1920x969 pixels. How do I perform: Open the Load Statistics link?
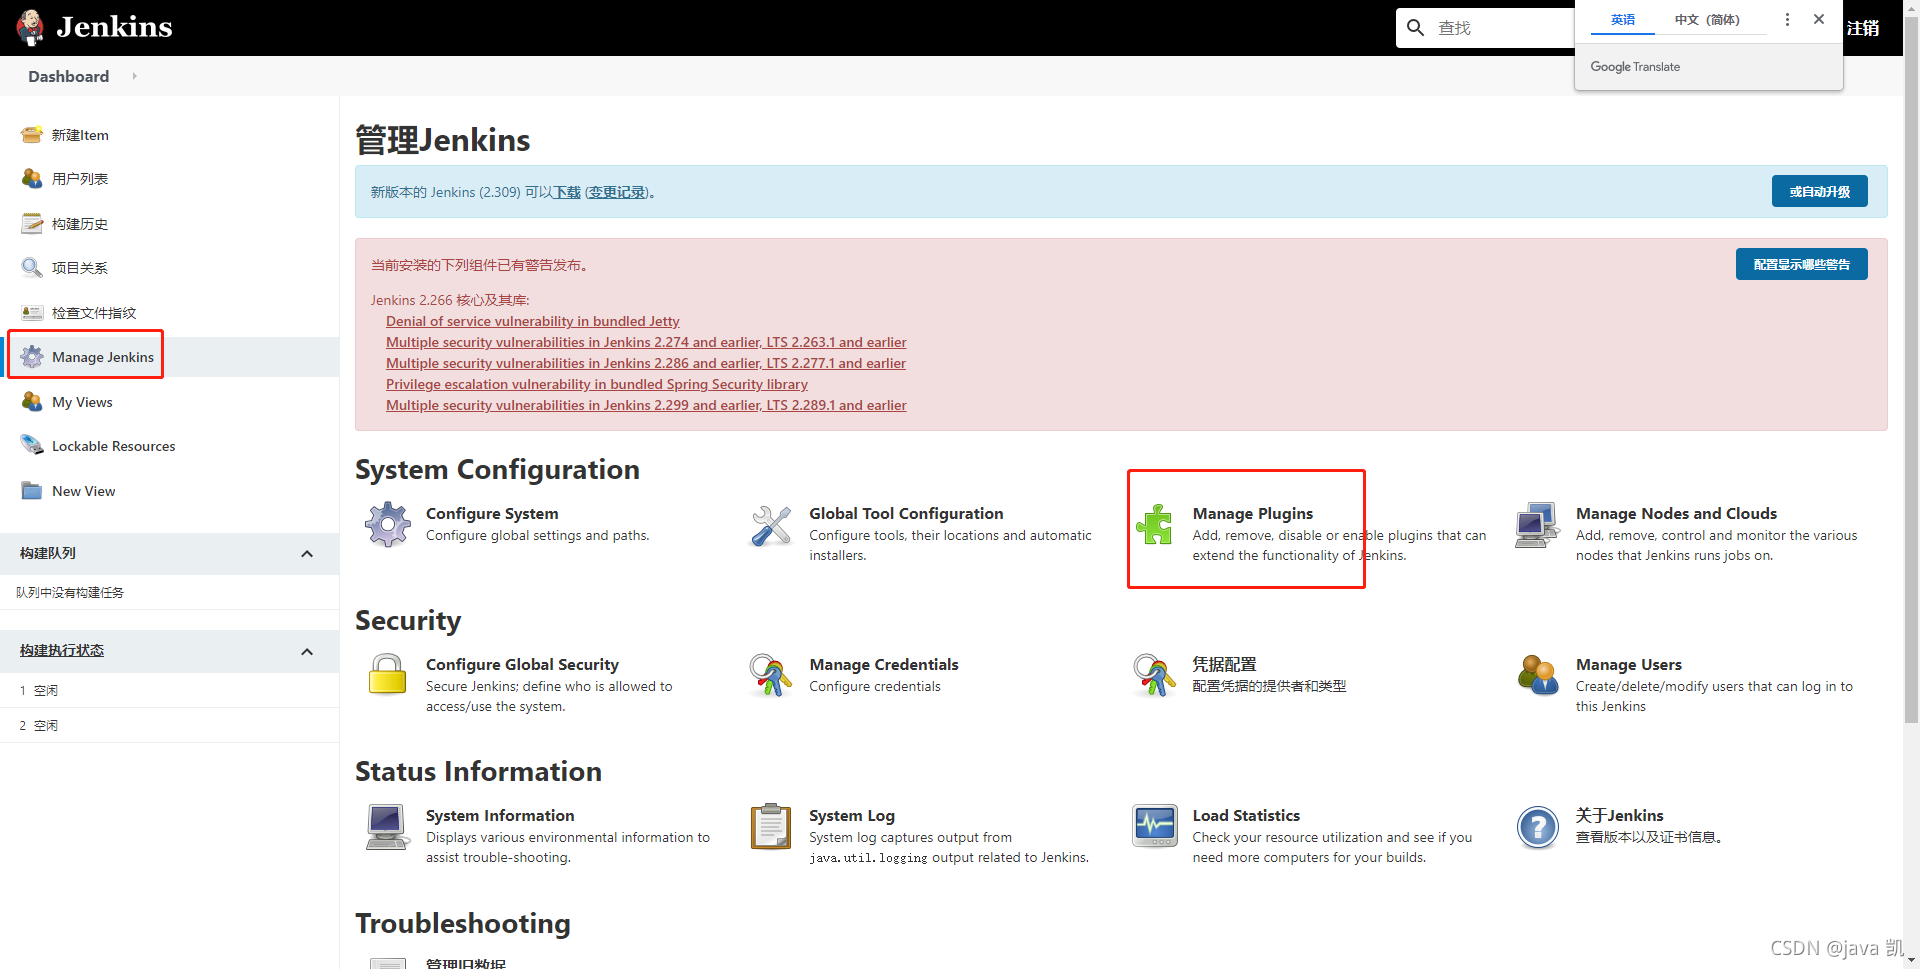[1246, 815]
